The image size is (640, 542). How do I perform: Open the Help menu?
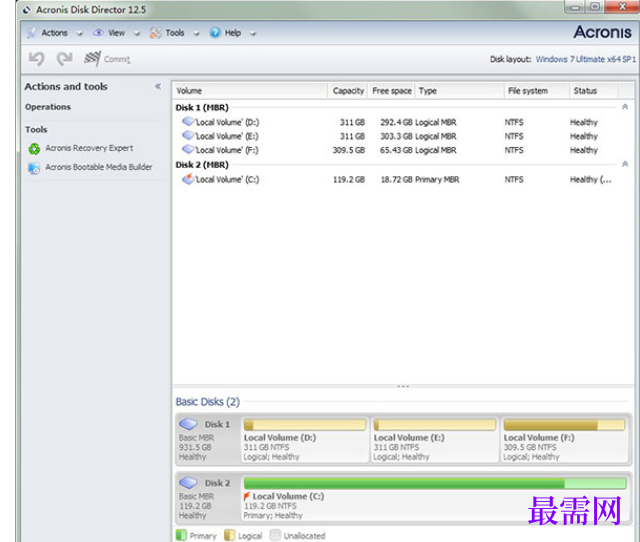(x=233, y=33)
